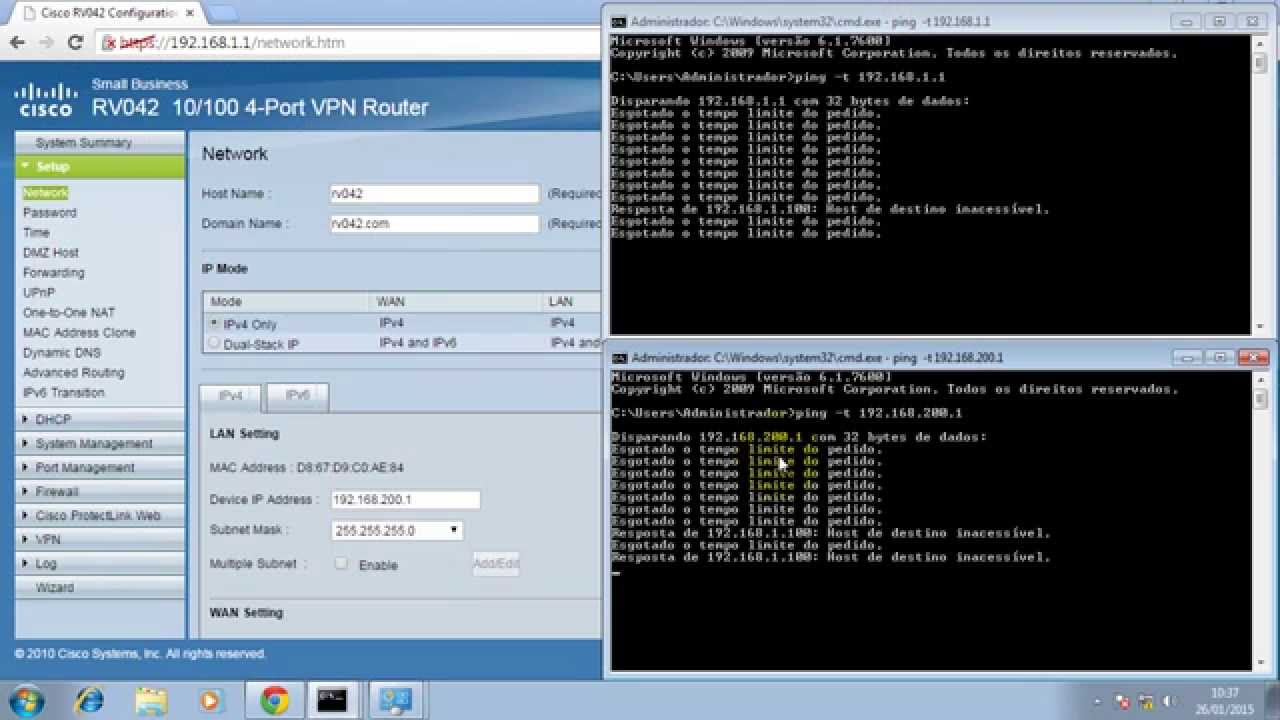Click the Add/Edit subnet button
The image size is (1280, 720).
pos(496,564)
